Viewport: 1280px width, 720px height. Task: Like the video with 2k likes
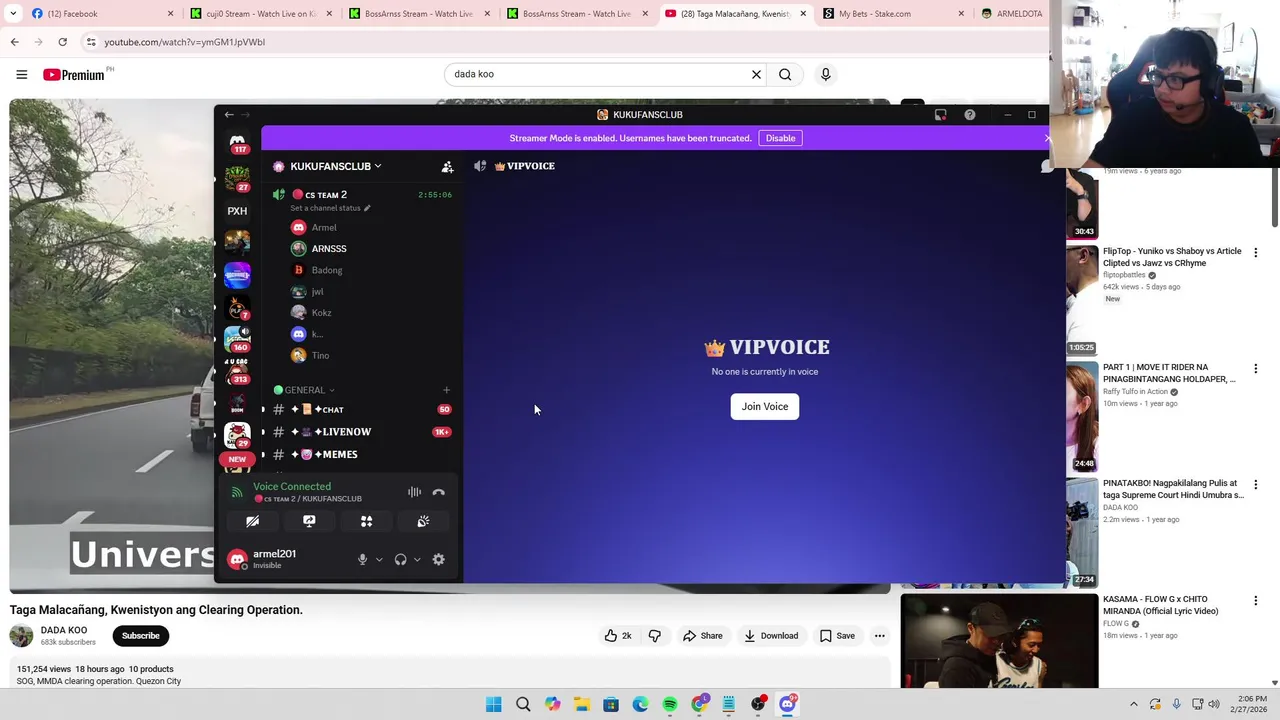click(x=617, y=636)
